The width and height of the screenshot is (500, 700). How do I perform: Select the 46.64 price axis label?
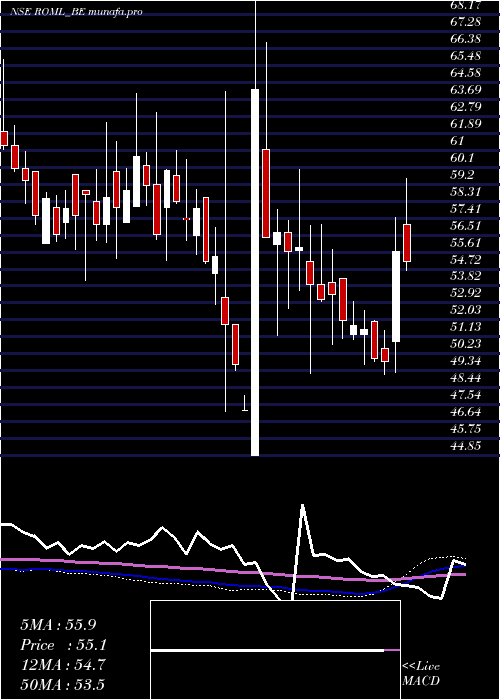466,412
